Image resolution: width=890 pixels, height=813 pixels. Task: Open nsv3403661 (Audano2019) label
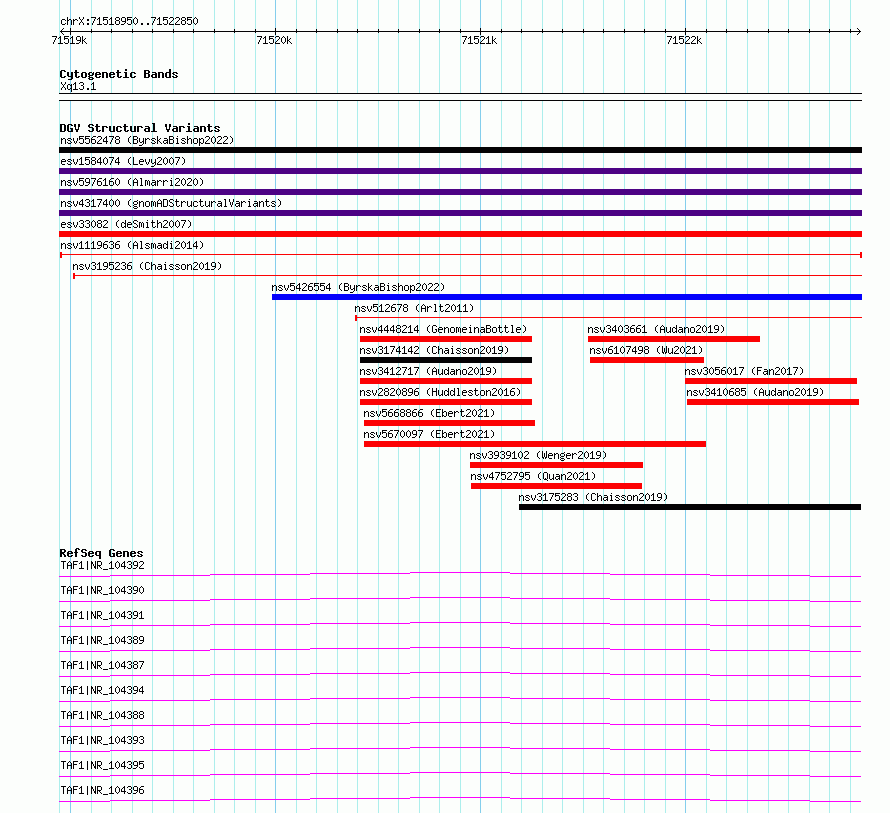click(x=656, y=329)
